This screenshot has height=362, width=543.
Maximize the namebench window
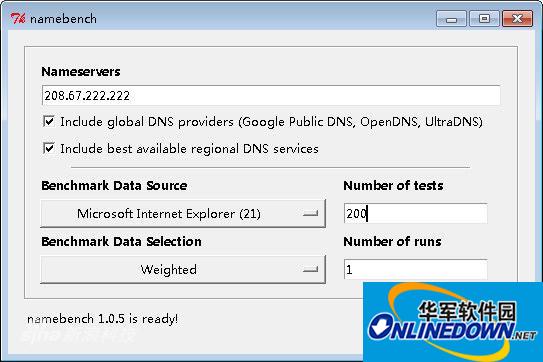pos(484,19)
